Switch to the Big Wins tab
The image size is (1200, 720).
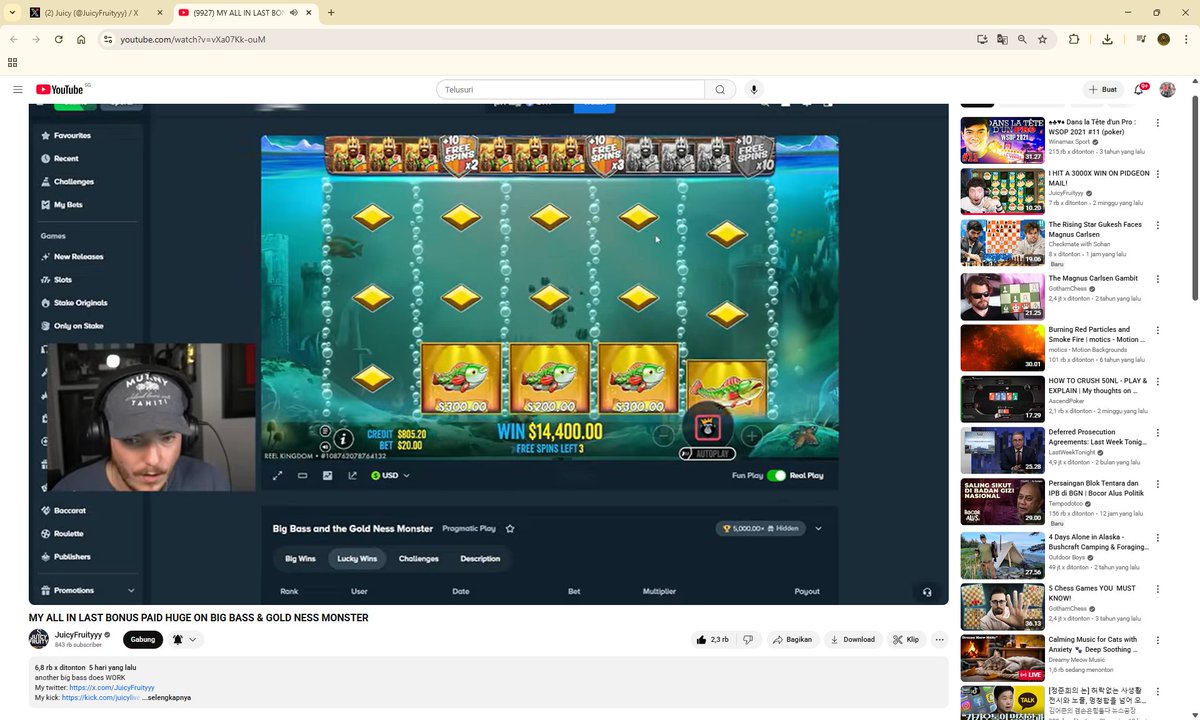pos(300,559)
